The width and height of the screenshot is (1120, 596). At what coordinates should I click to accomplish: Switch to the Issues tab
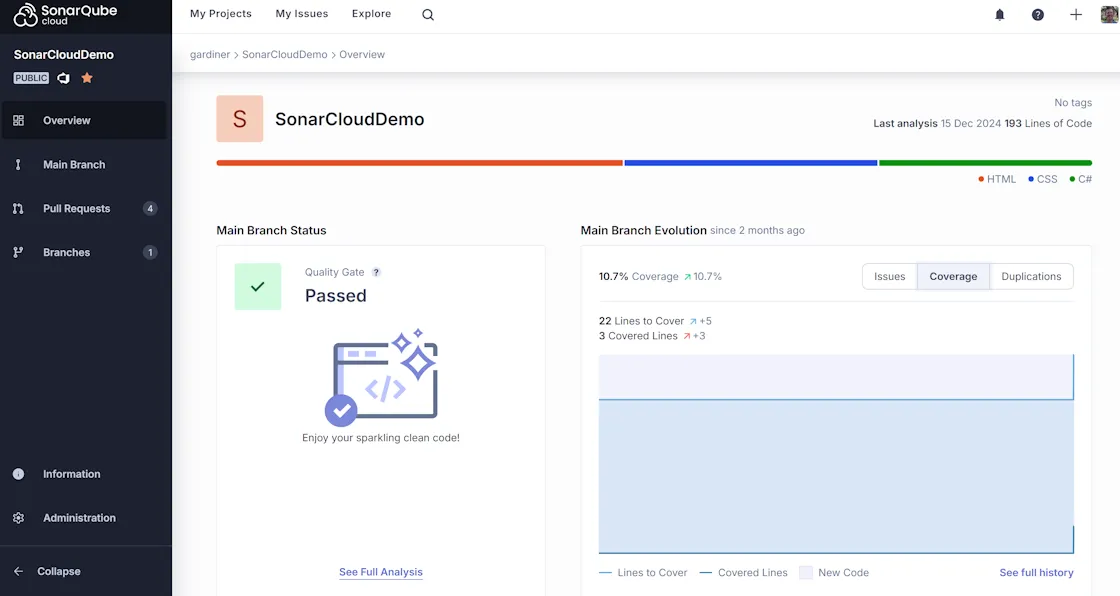click(889, 276)
